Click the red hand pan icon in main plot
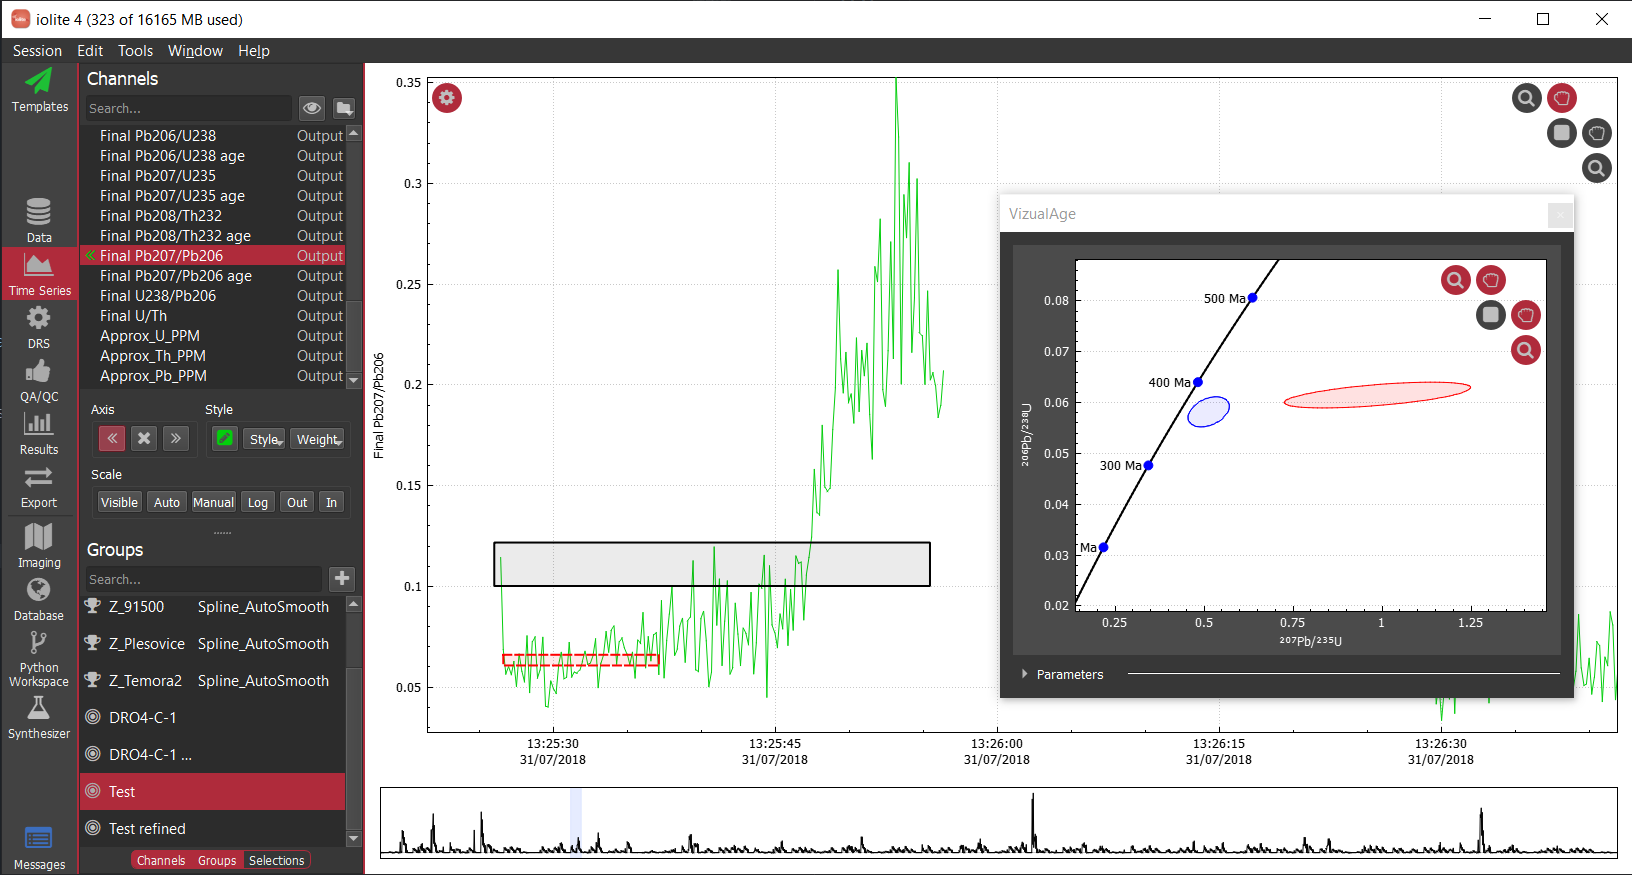The height and width of the screenshot is (875, 1632). click(1562, 98)
